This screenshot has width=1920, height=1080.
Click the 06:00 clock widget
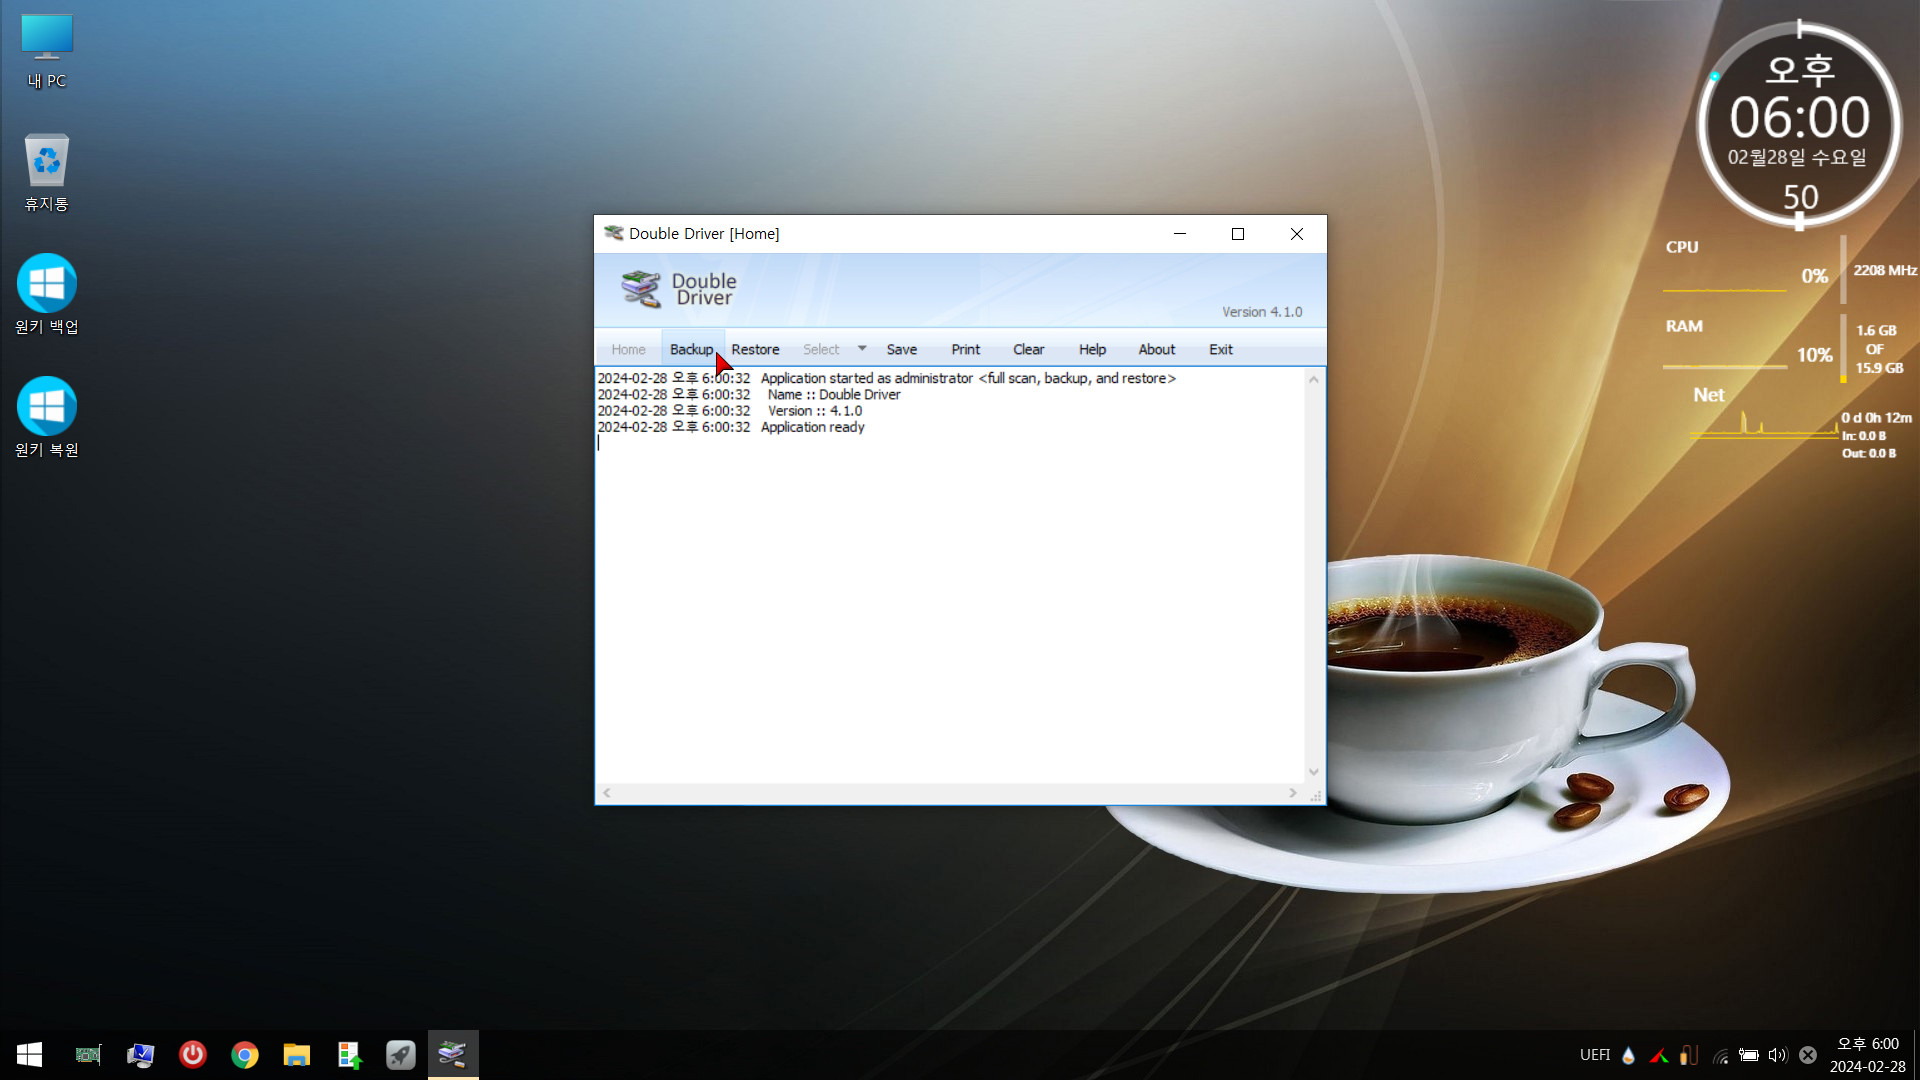coord(1800,117)
